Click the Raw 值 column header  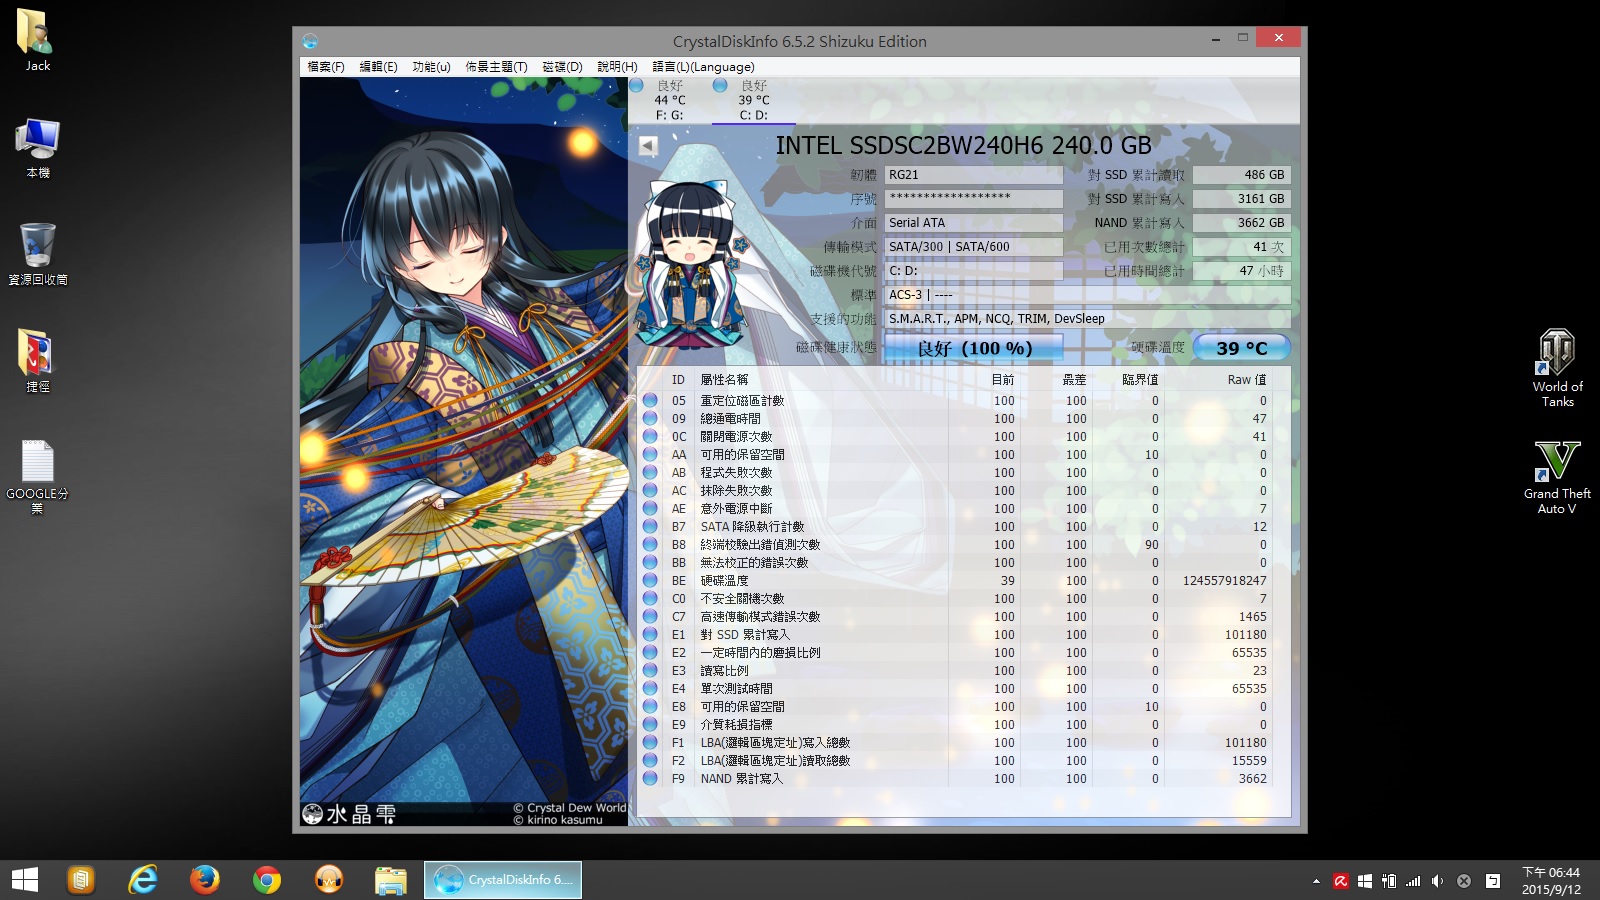coord(1246,380)
